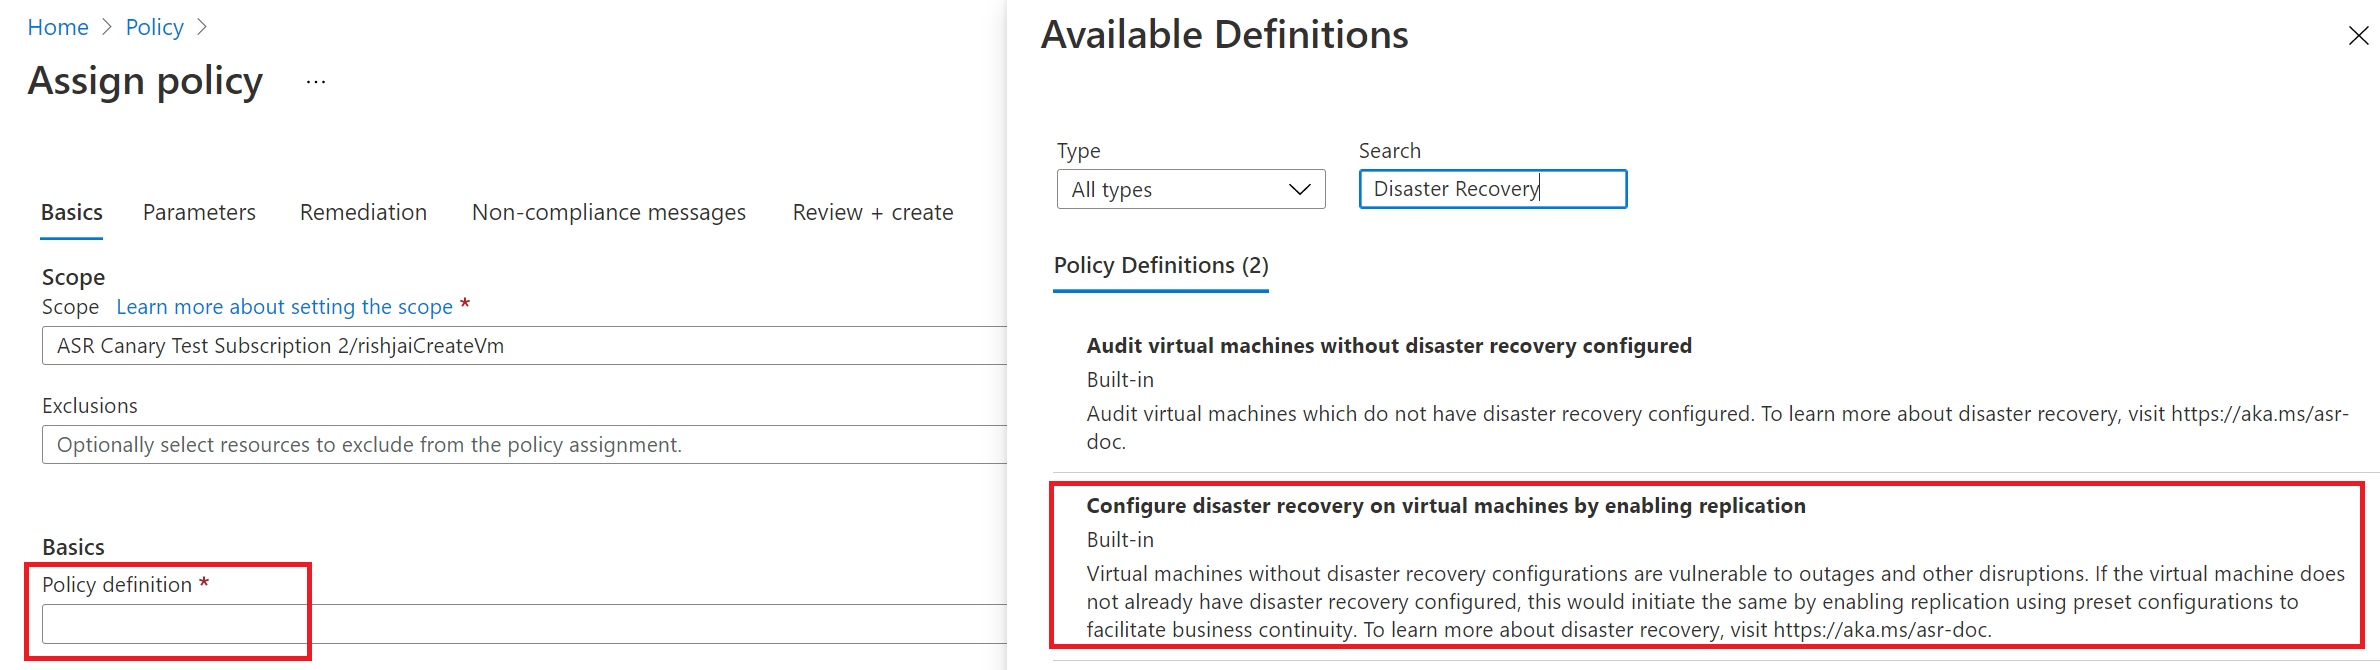Screen dimensions: 2380x670
Task: Click the Scope field with ASR Canary subscription
Action: coord(524,346)
